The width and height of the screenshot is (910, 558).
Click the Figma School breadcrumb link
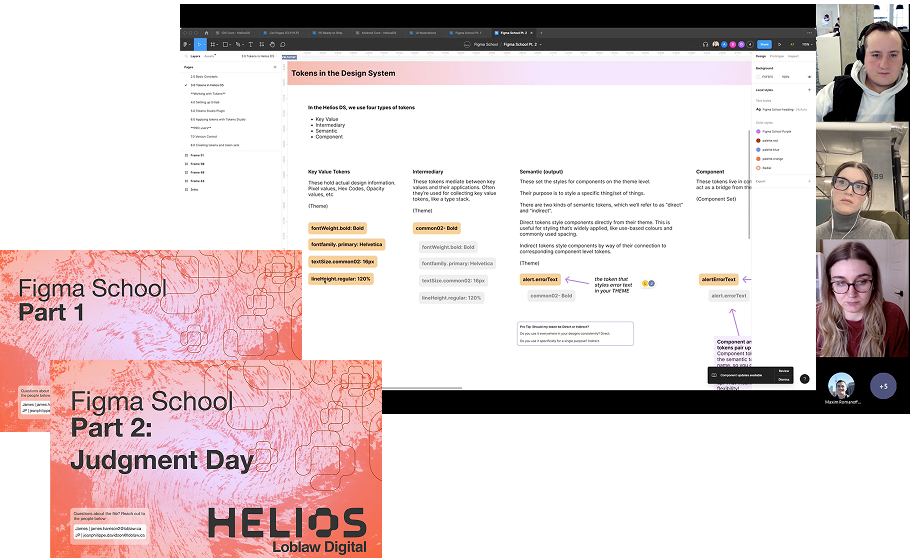coord(486,45)
